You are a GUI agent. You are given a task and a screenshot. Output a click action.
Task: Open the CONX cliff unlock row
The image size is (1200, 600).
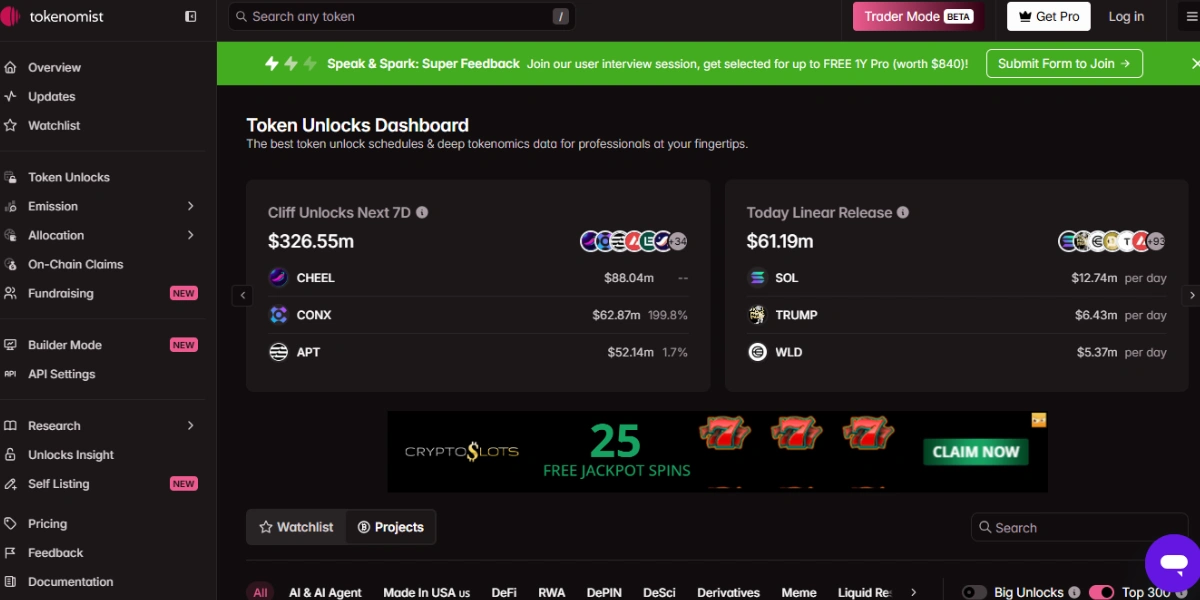478,315
